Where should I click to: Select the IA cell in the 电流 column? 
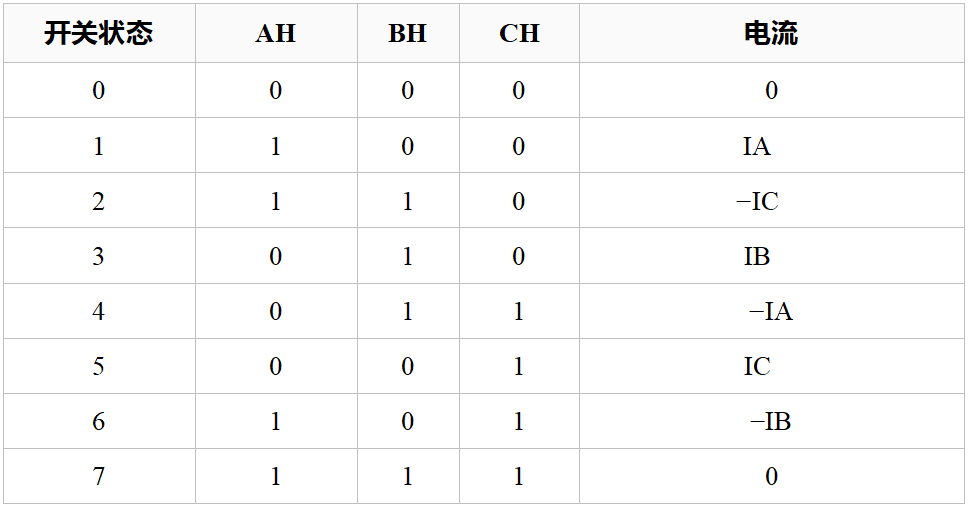(757, 146)
